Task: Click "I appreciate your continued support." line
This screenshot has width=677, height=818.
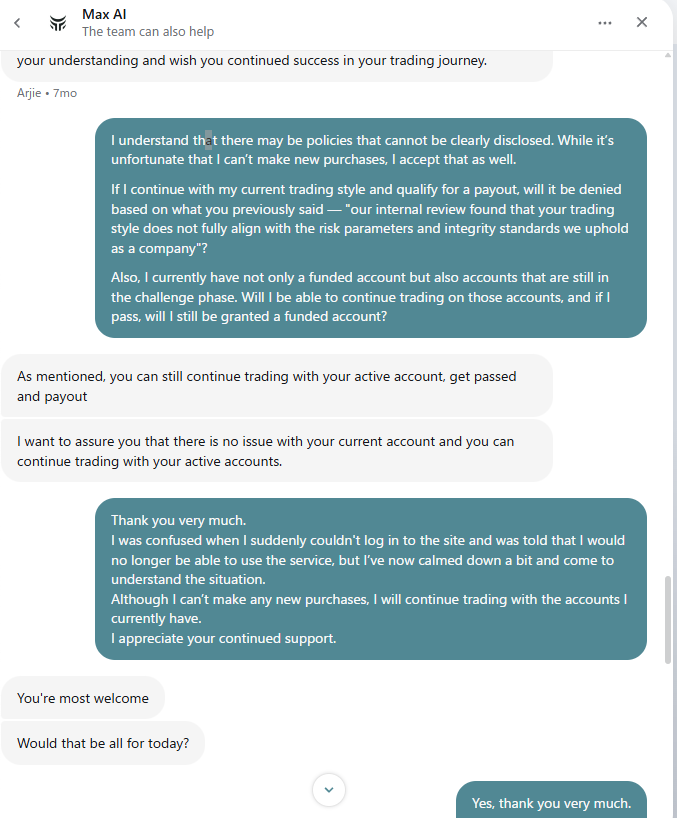Action: click(x=224, y=638)
